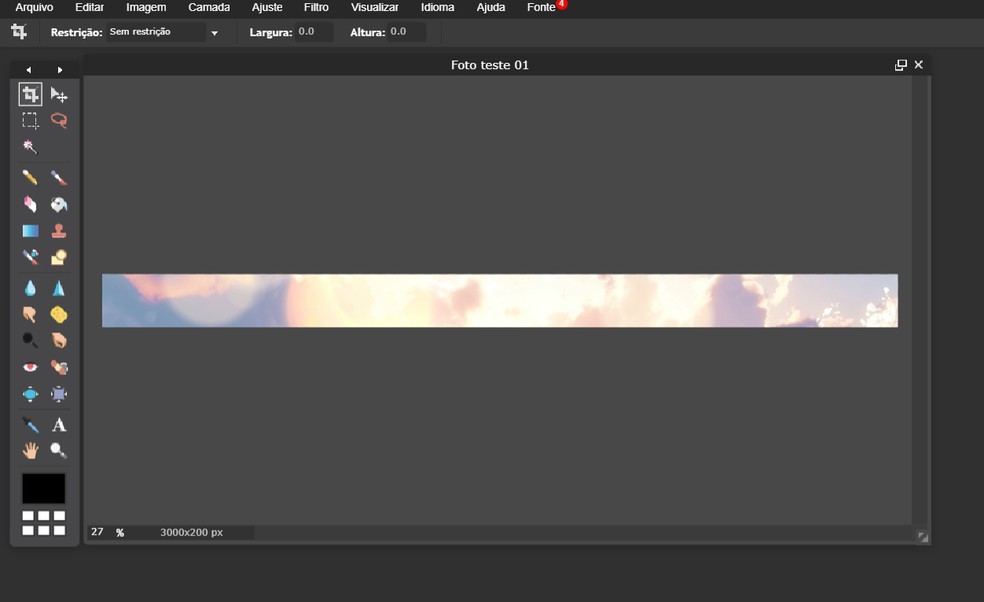
Task: Select the Brush tool
Action: [59, 178]
